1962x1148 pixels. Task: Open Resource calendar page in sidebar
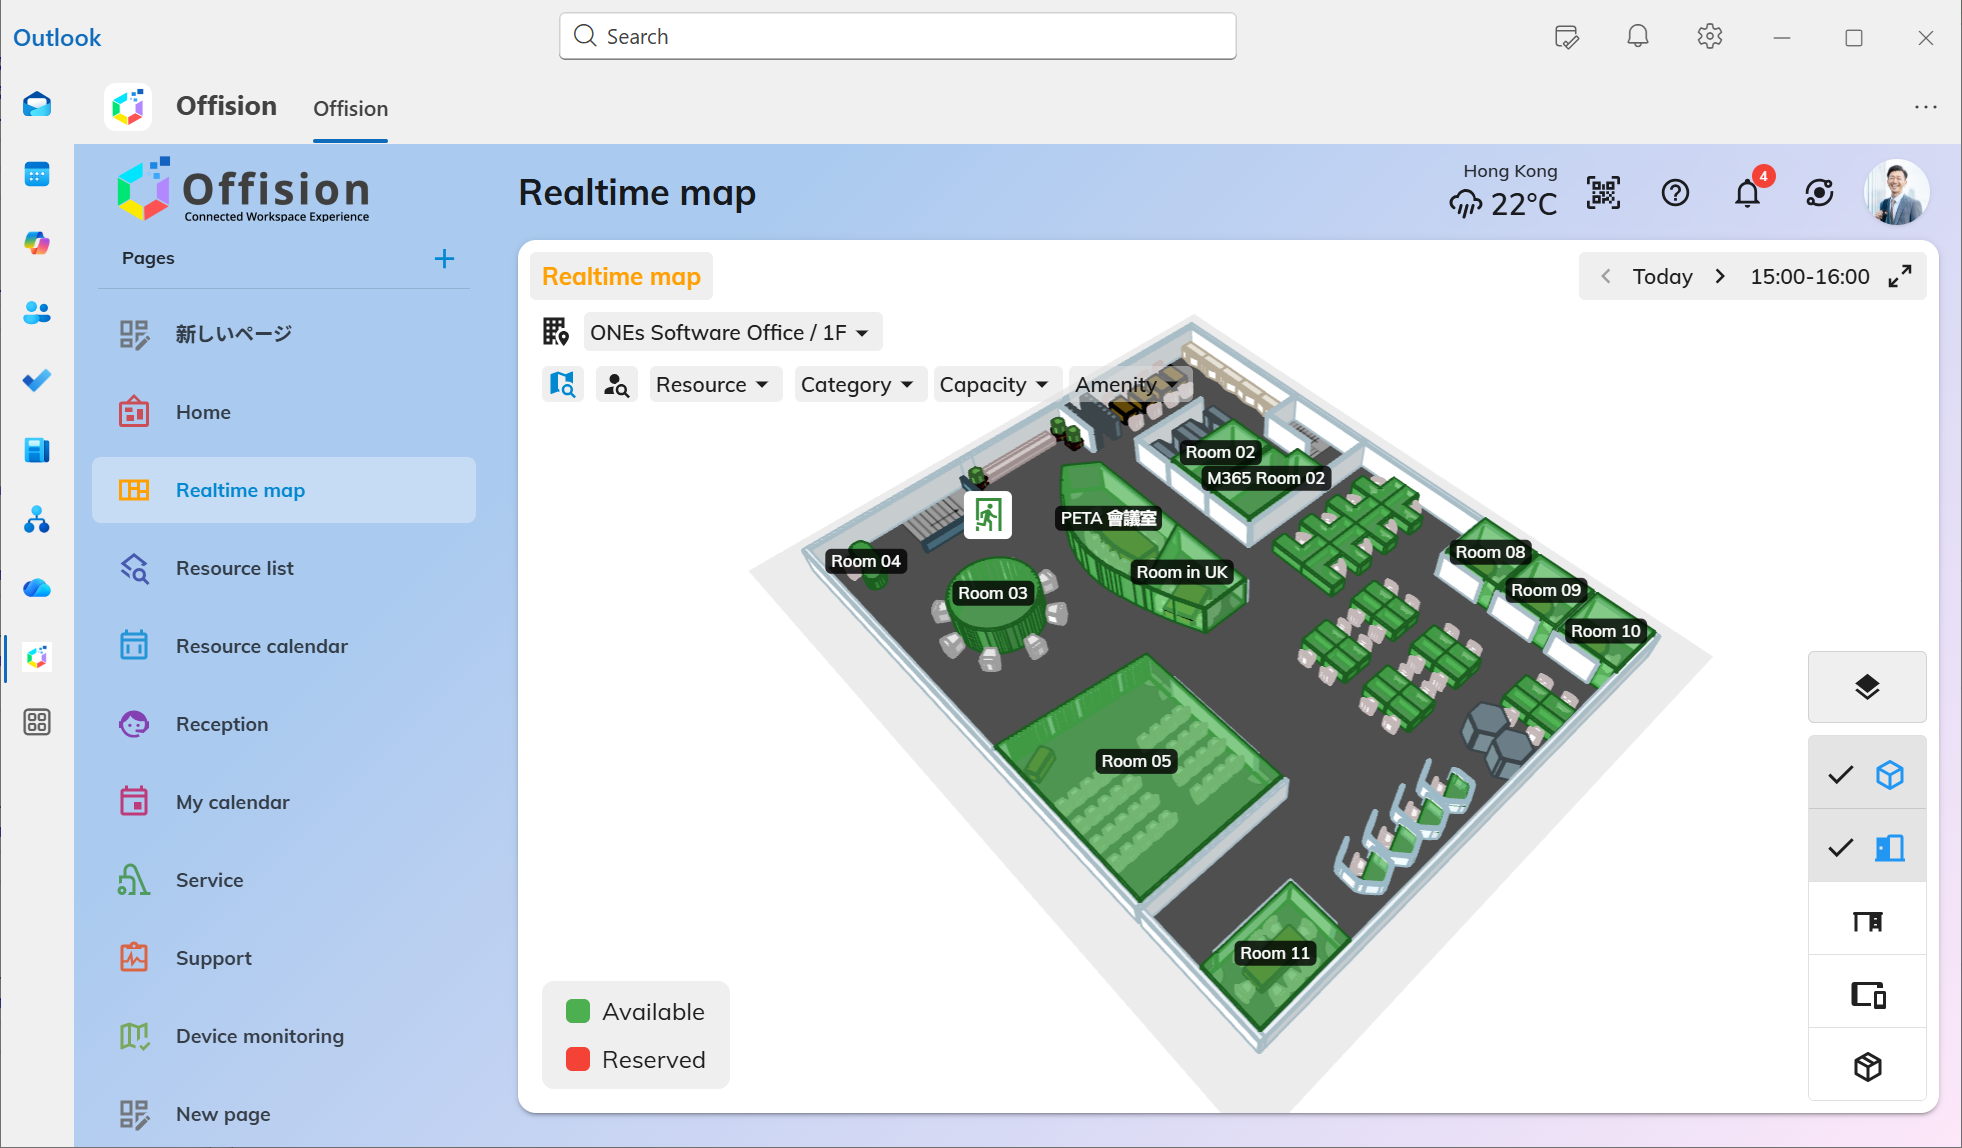tap(262, 646)
